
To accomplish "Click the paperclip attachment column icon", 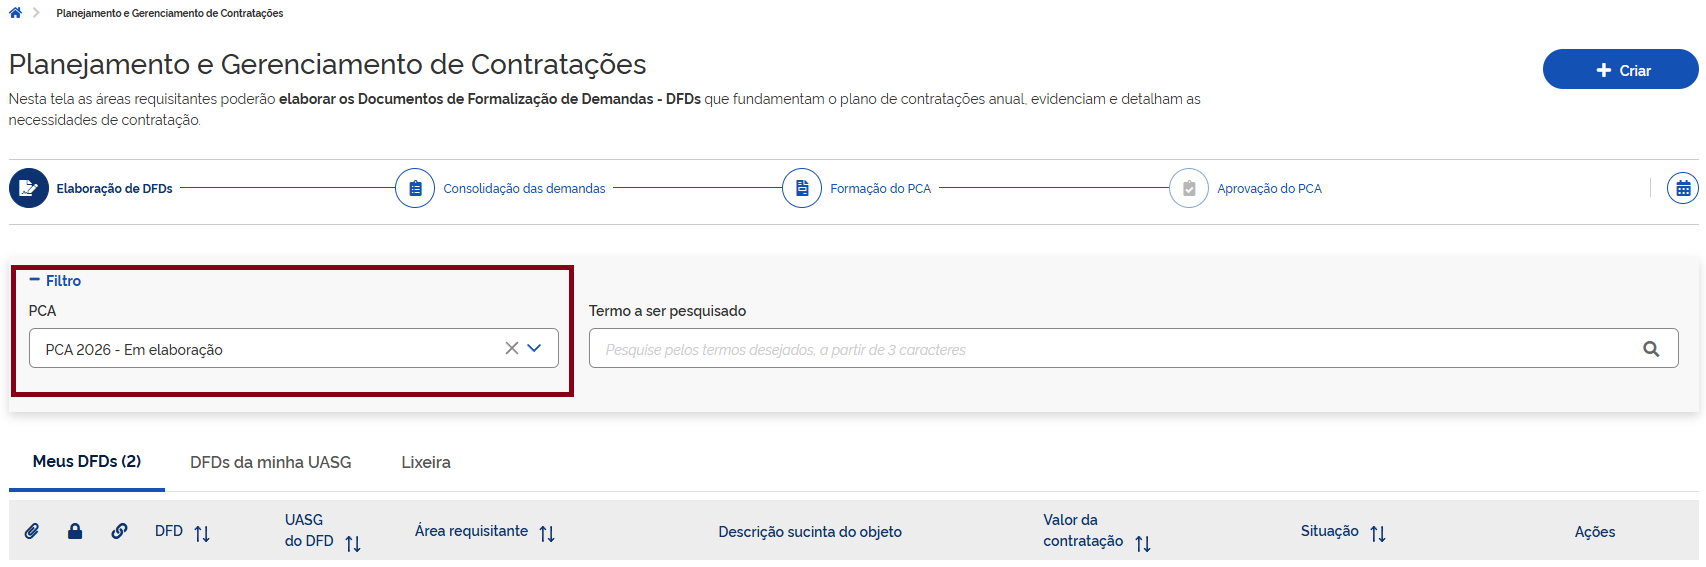I will [32, 531].
